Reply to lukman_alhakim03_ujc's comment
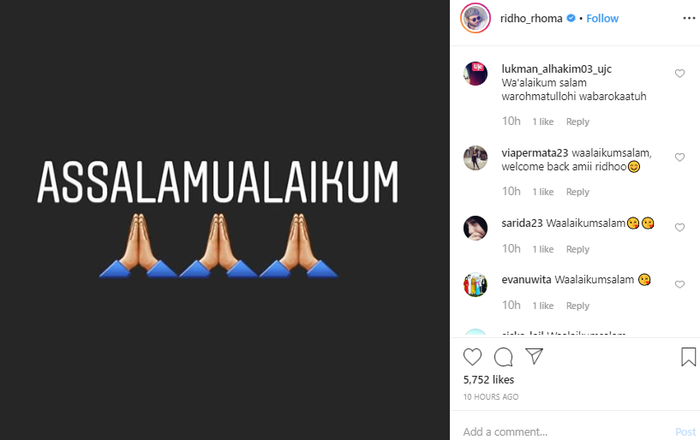 (578, 122)
